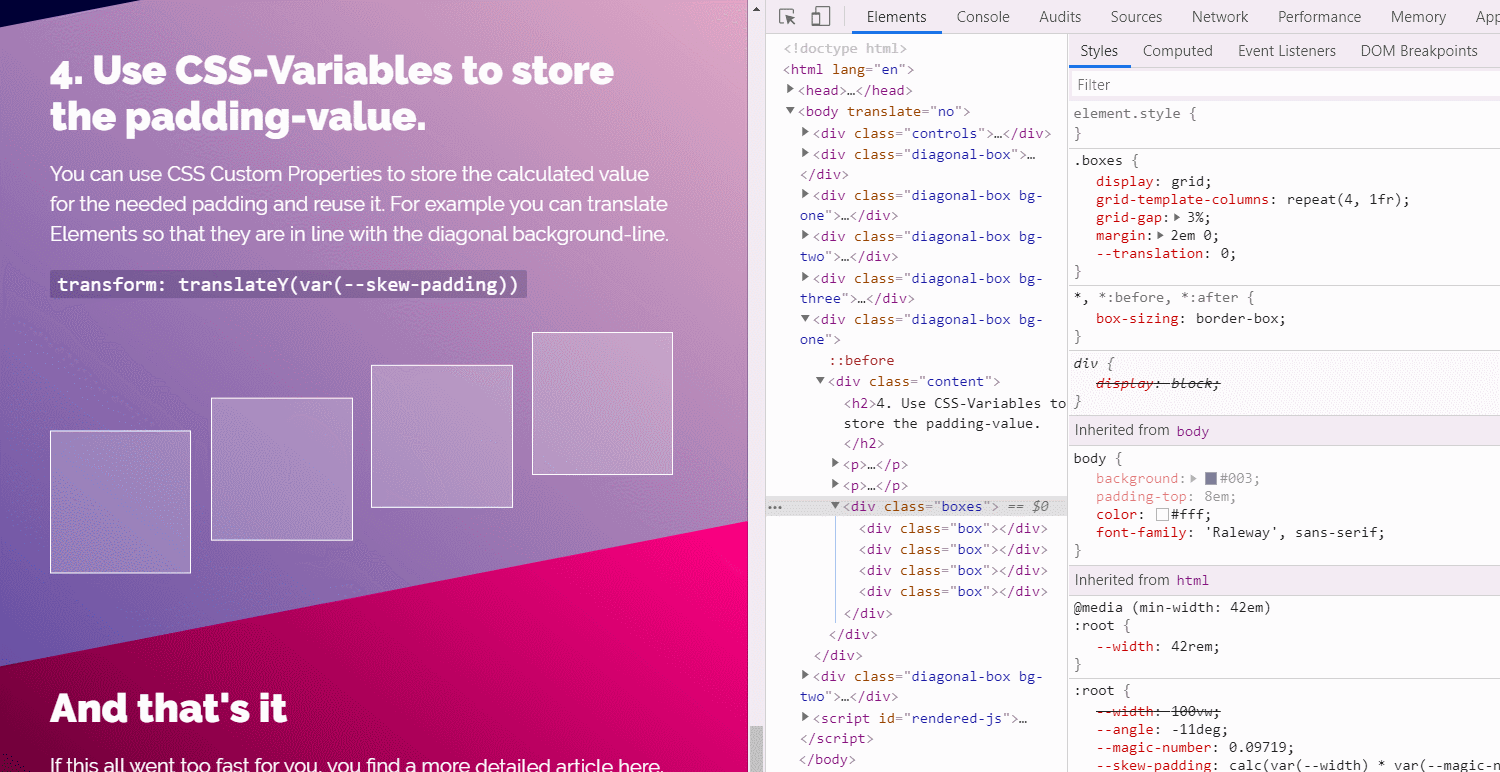Collapse the div class boxes node
This screenshot has width=1500, height=772.
coord(837,506)
